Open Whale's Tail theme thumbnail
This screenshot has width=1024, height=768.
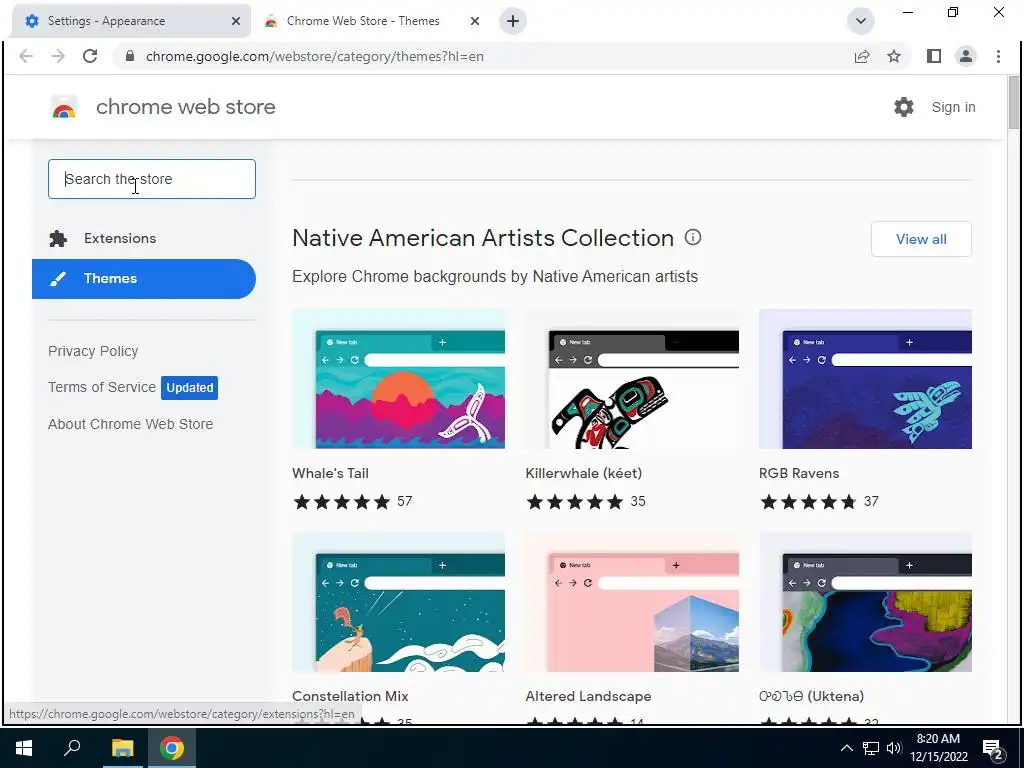(398, 379)
